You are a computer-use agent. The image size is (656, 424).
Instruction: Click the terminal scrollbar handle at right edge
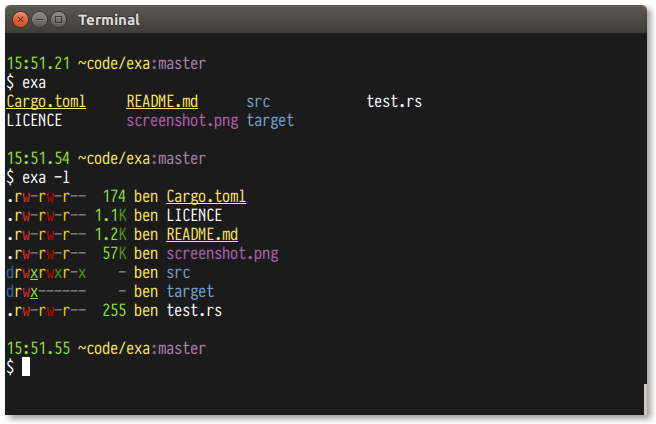point(645,397)
